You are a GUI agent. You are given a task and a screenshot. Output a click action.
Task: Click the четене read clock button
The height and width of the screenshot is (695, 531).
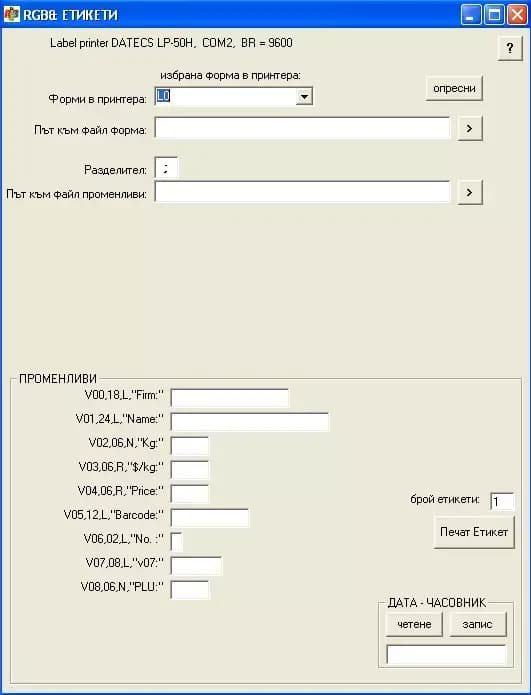point(414,624)
